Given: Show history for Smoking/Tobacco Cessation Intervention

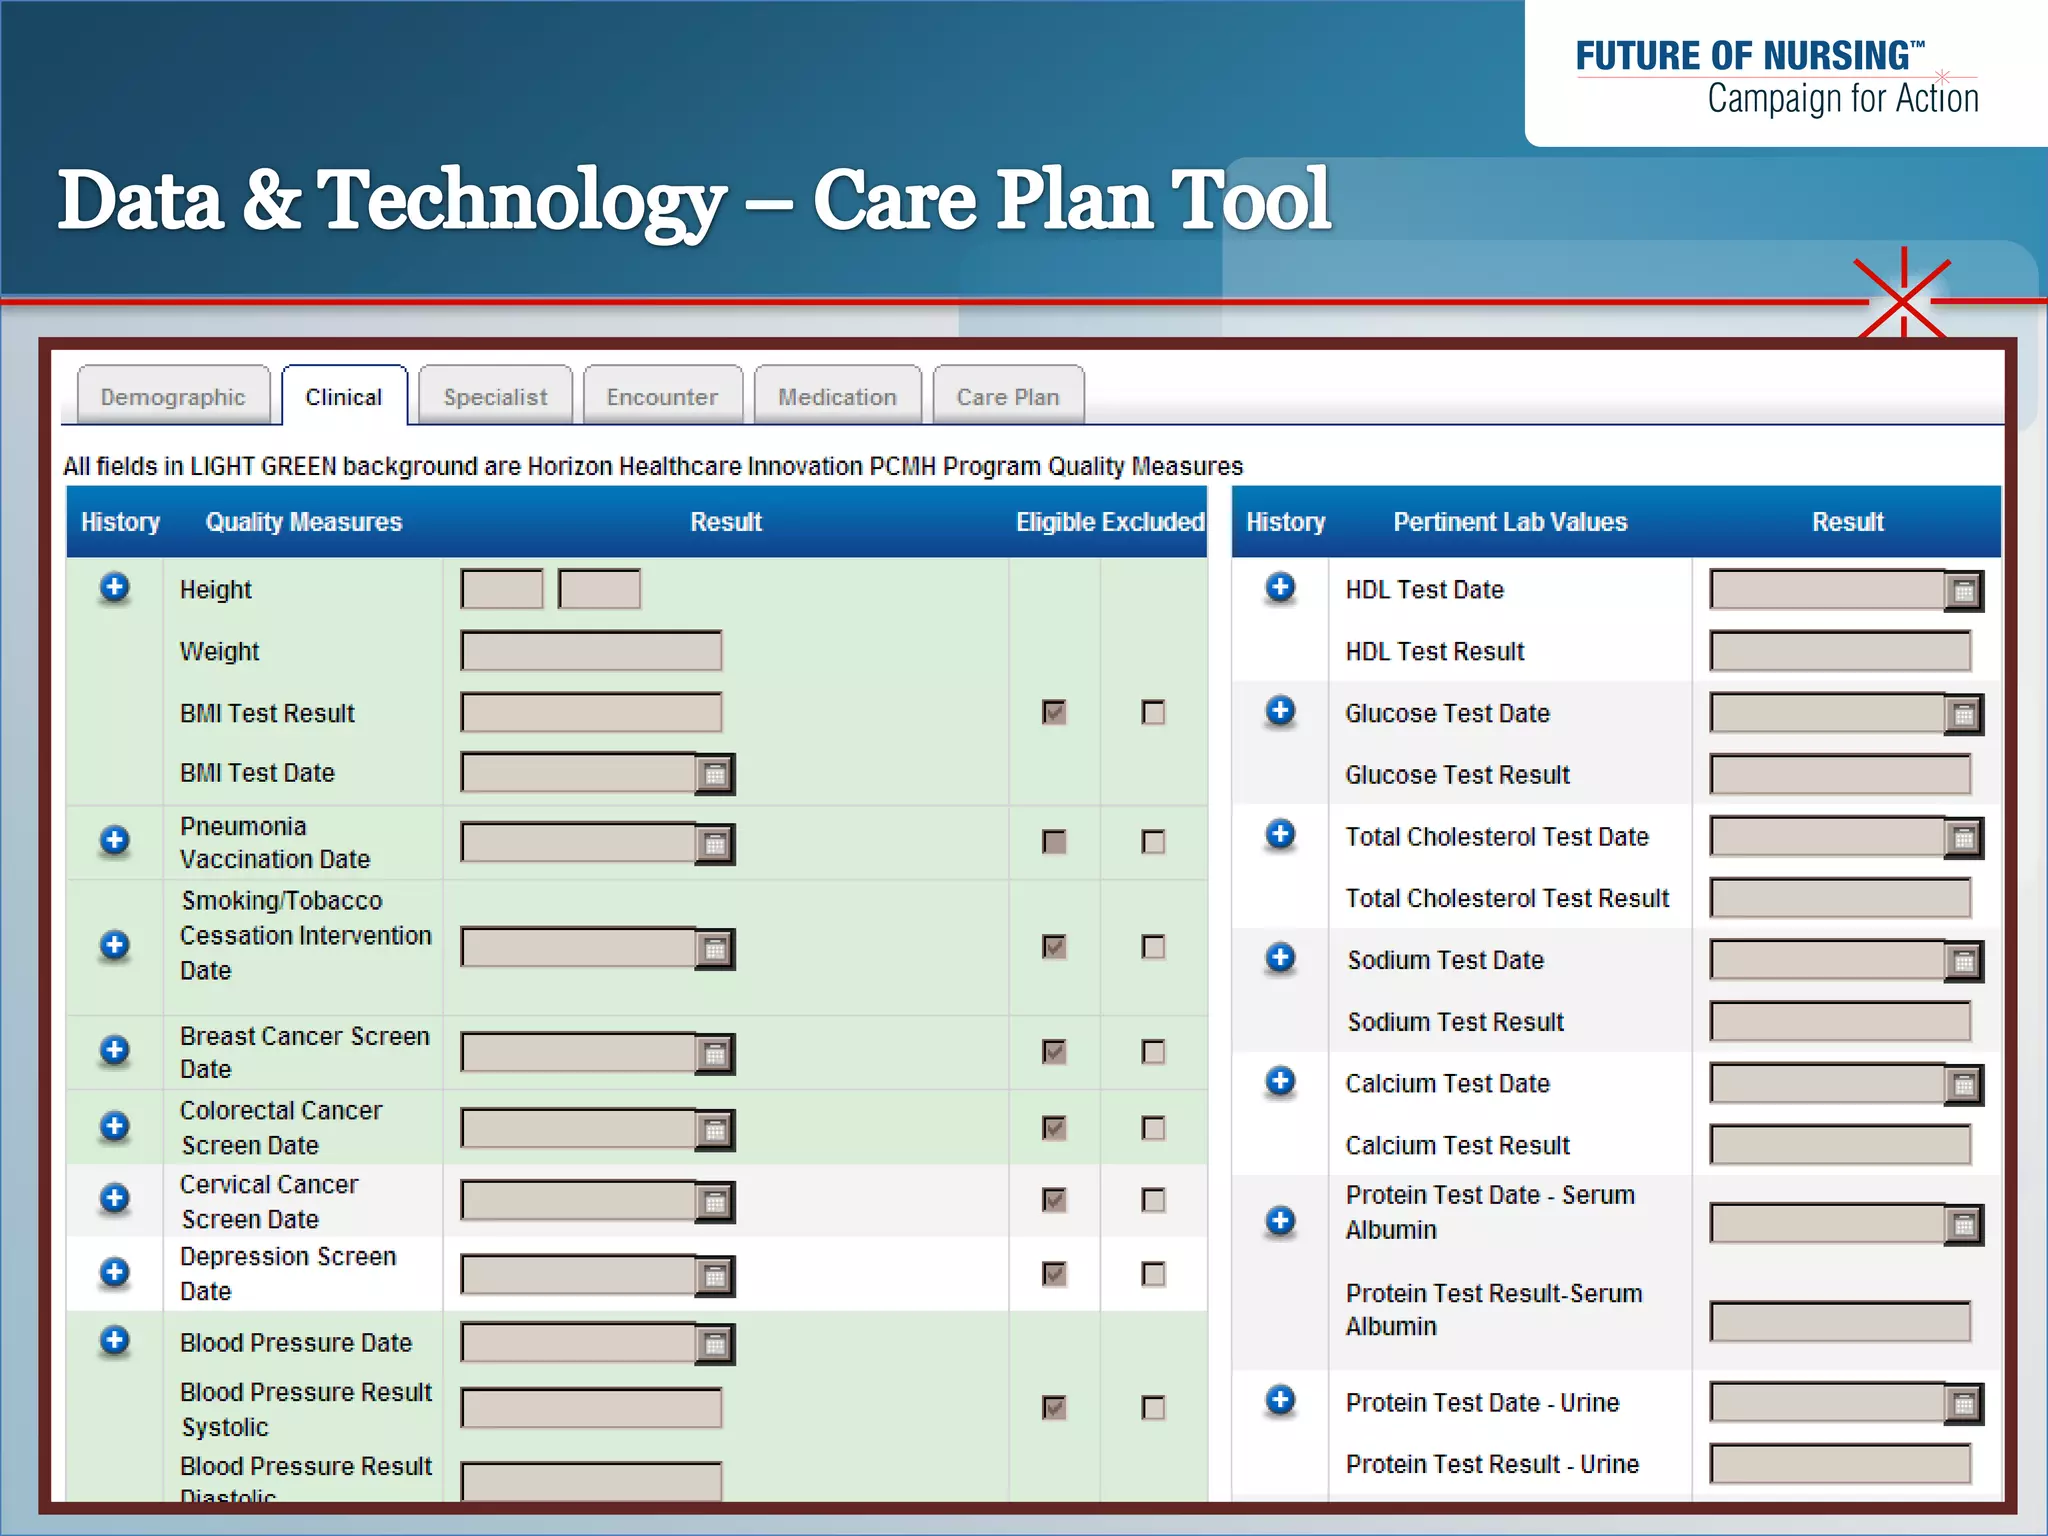Looking at the screenshot, I should click(115, 945).
